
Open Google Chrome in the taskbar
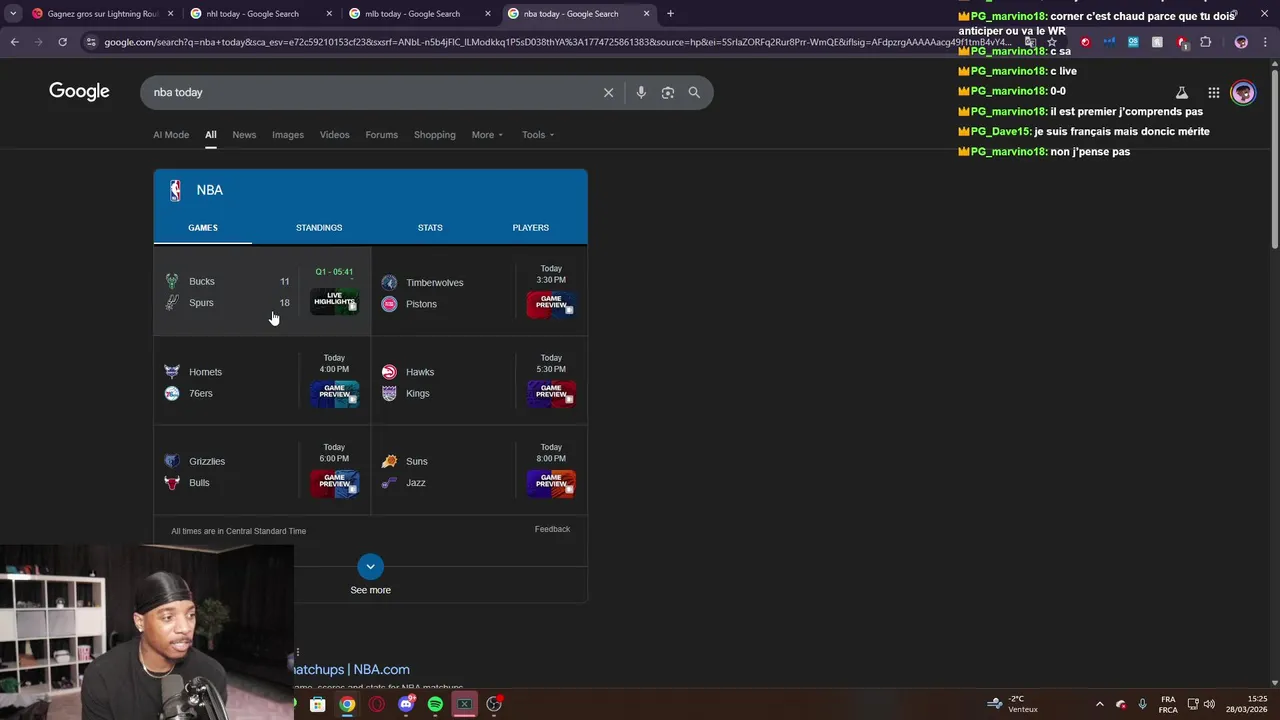click(347, 704)
